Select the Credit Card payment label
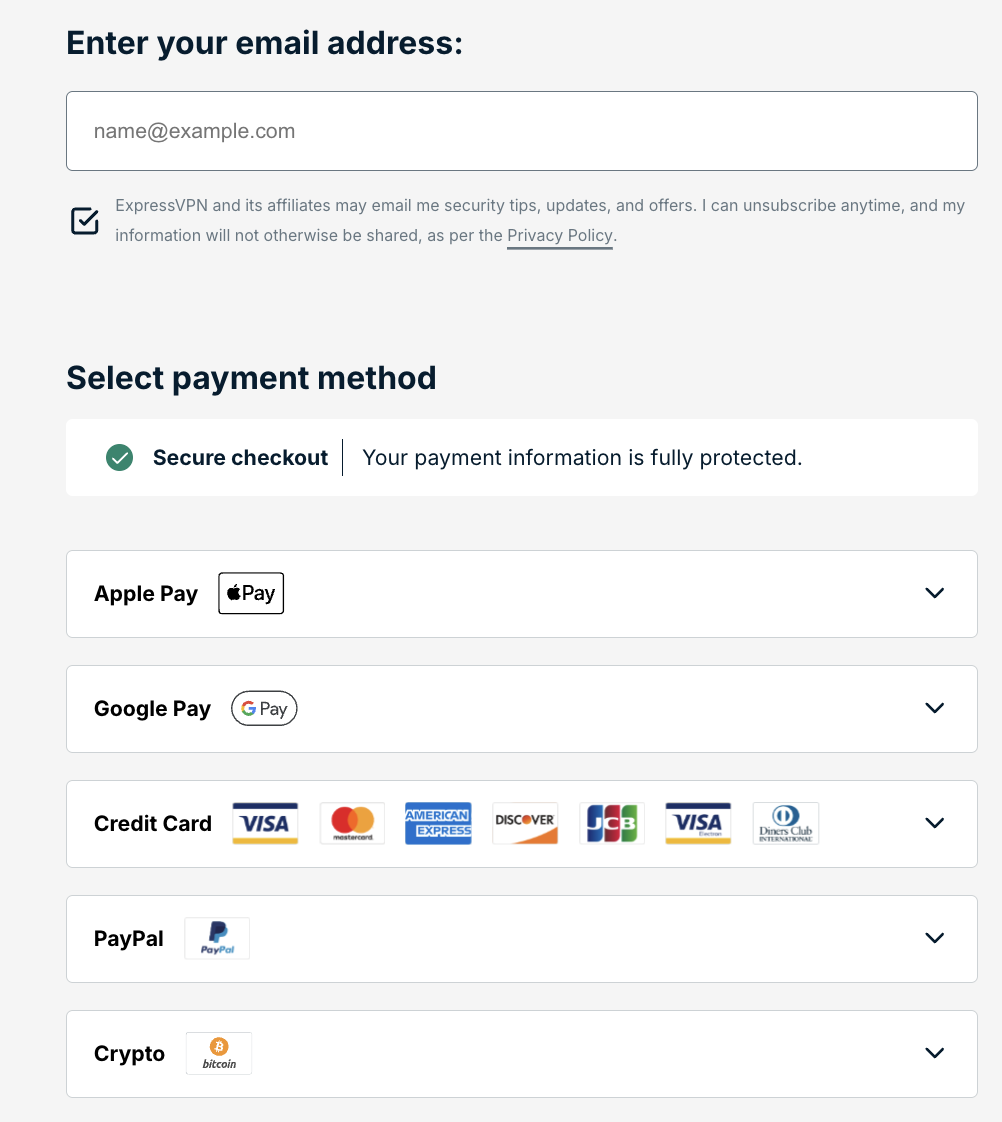Viewport: 1002px width, 1122px height. coord(153,824)
